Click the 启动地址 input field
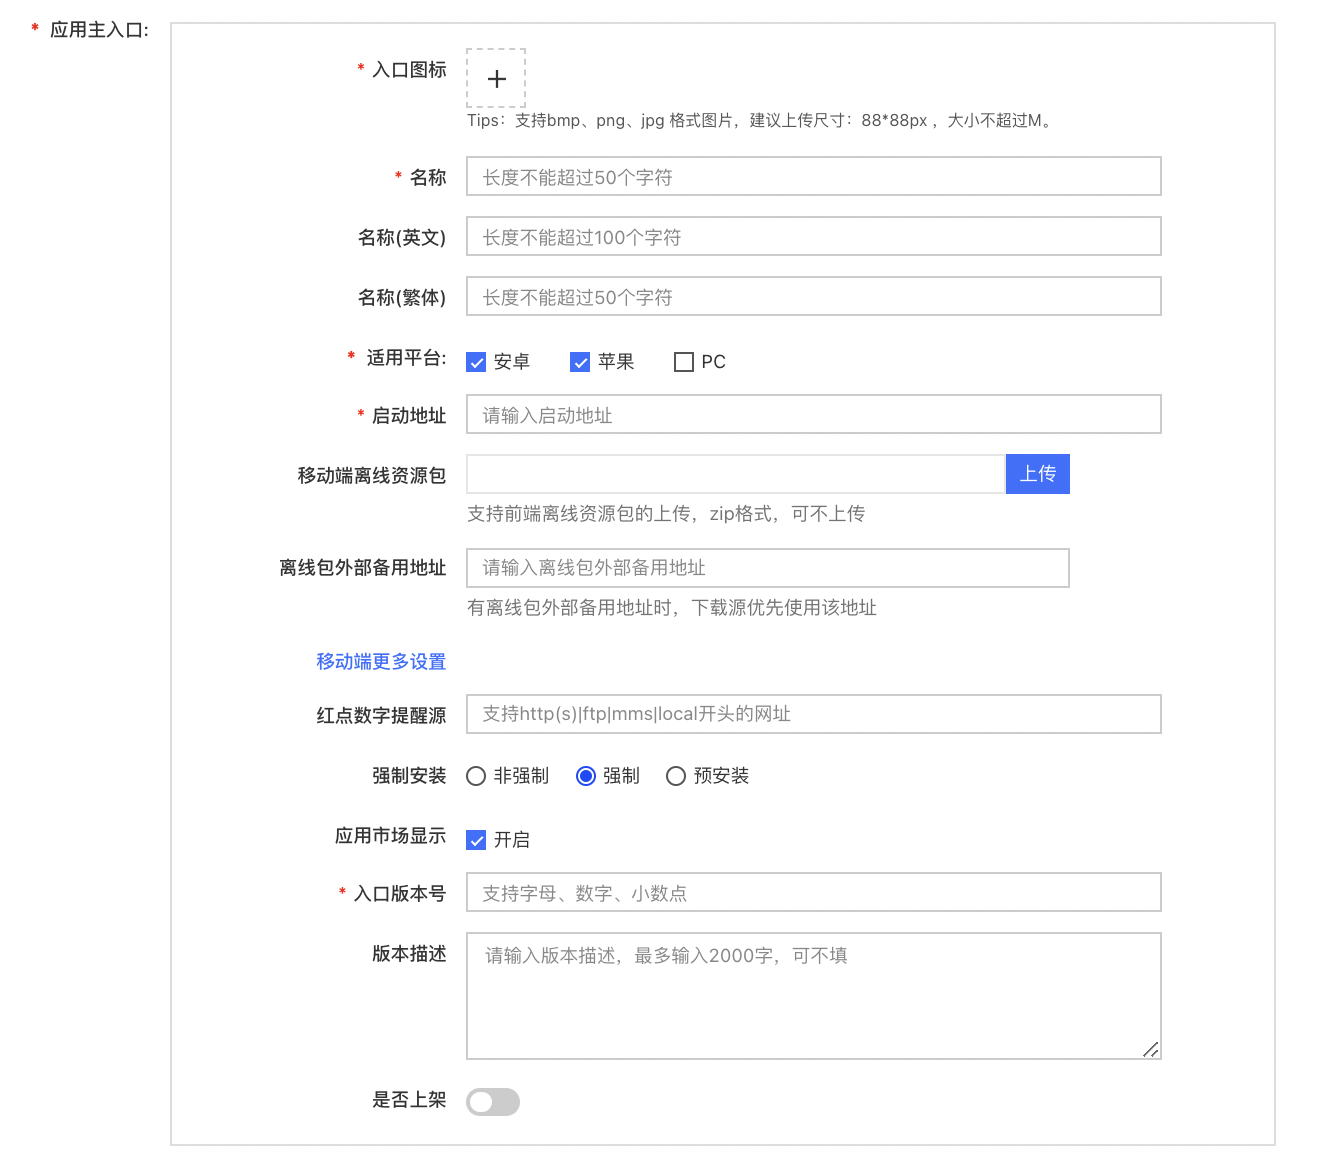Screen dimensions: 1332x1160 pyautogui.click(x=813, y=415)
